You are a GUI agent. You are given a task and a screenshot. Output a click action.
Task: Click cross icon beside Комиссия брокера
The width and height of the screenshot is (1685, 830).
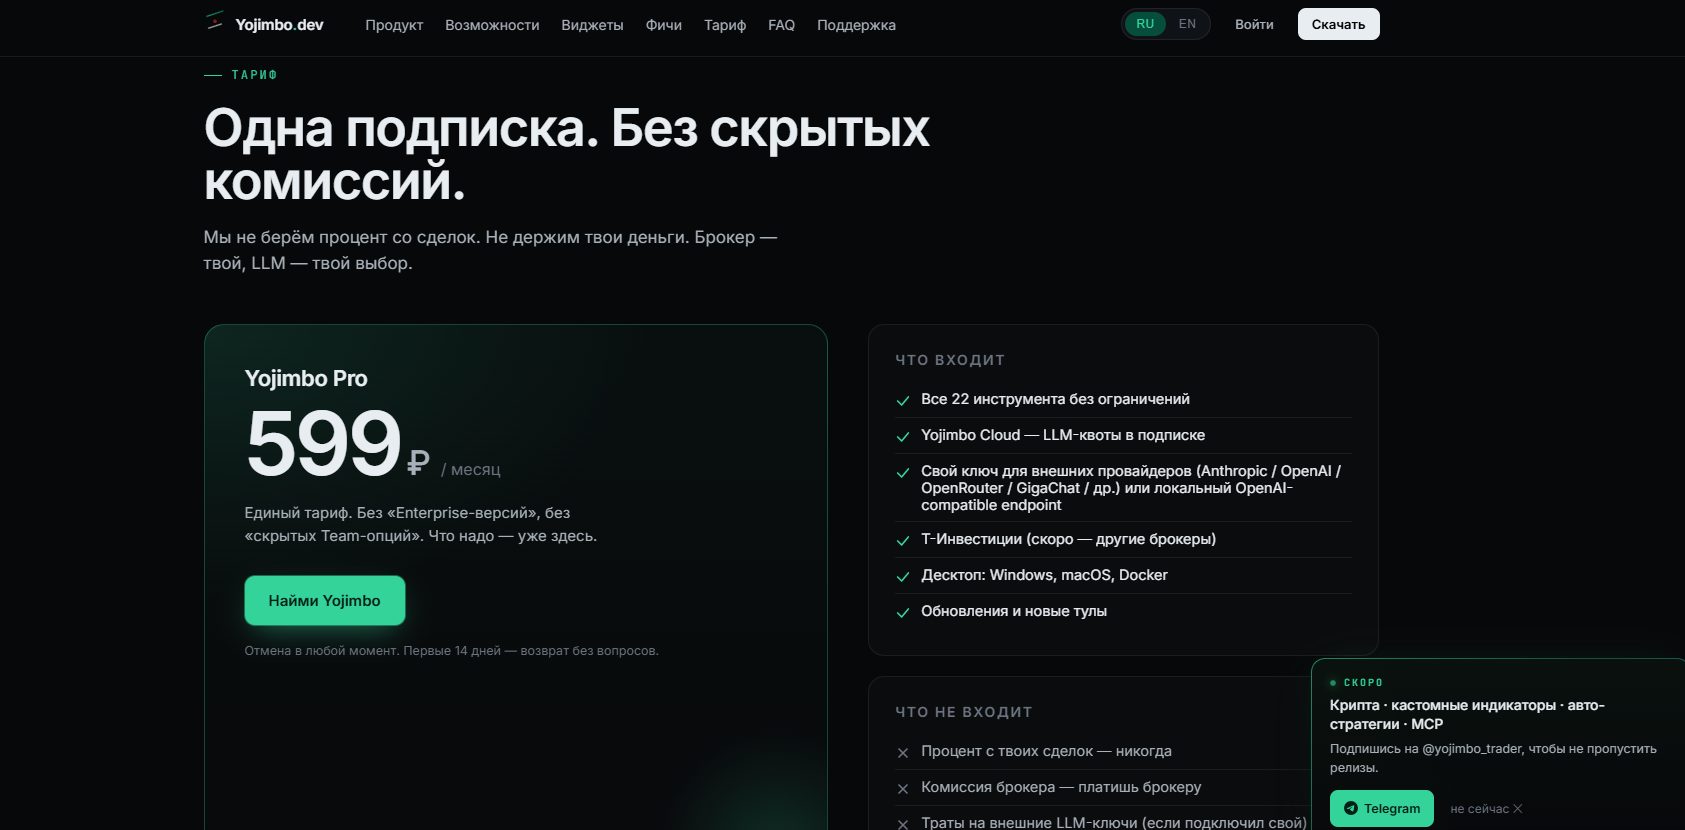pos(903,789)
